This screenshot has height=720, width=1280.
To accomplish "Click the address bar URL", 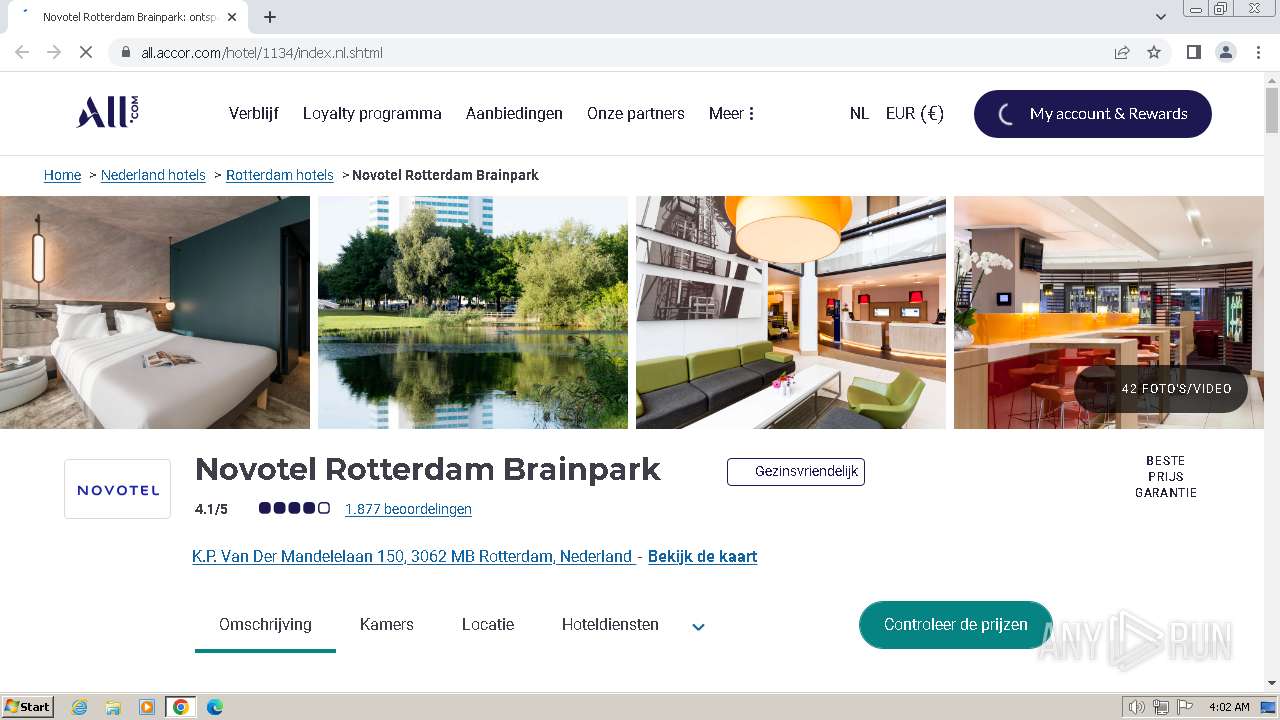I will pyautogui.click(x=262, y=53).
